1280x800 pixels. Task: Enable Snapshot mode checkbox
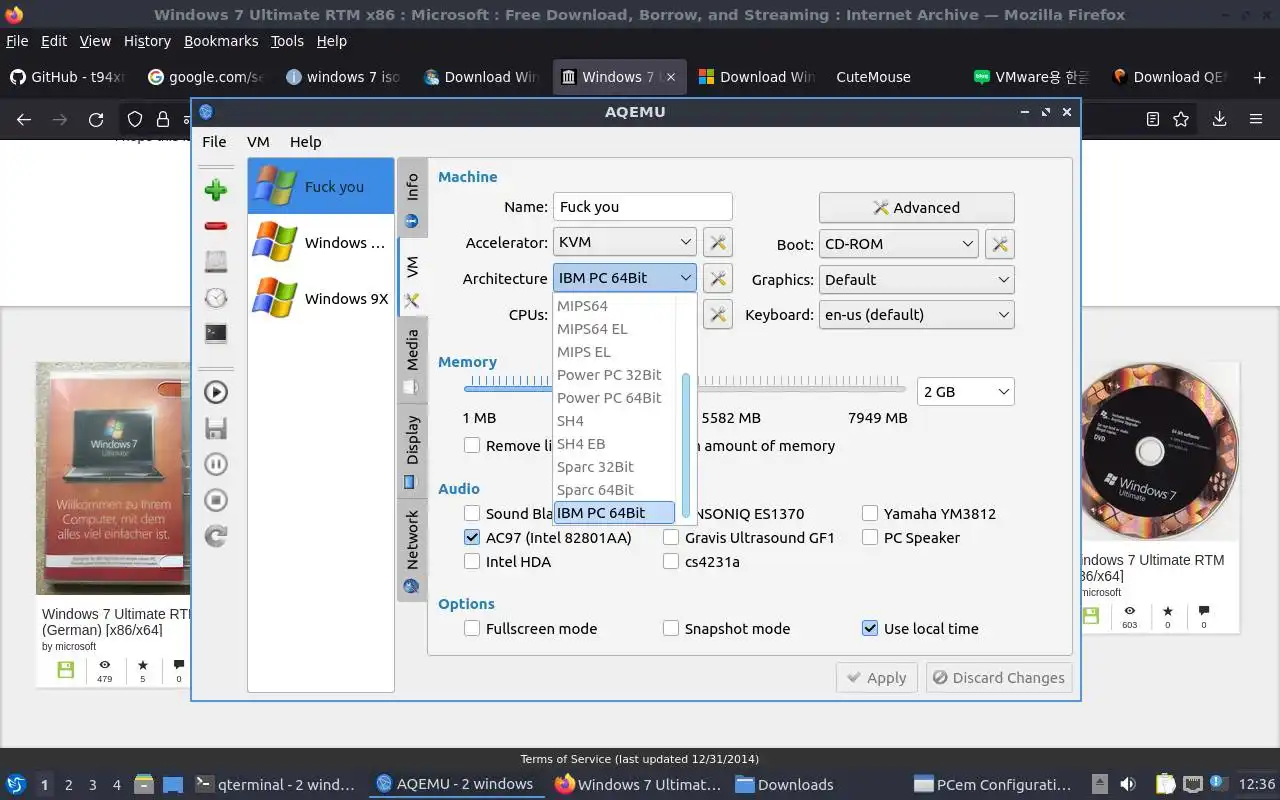(x=671, y=628)
